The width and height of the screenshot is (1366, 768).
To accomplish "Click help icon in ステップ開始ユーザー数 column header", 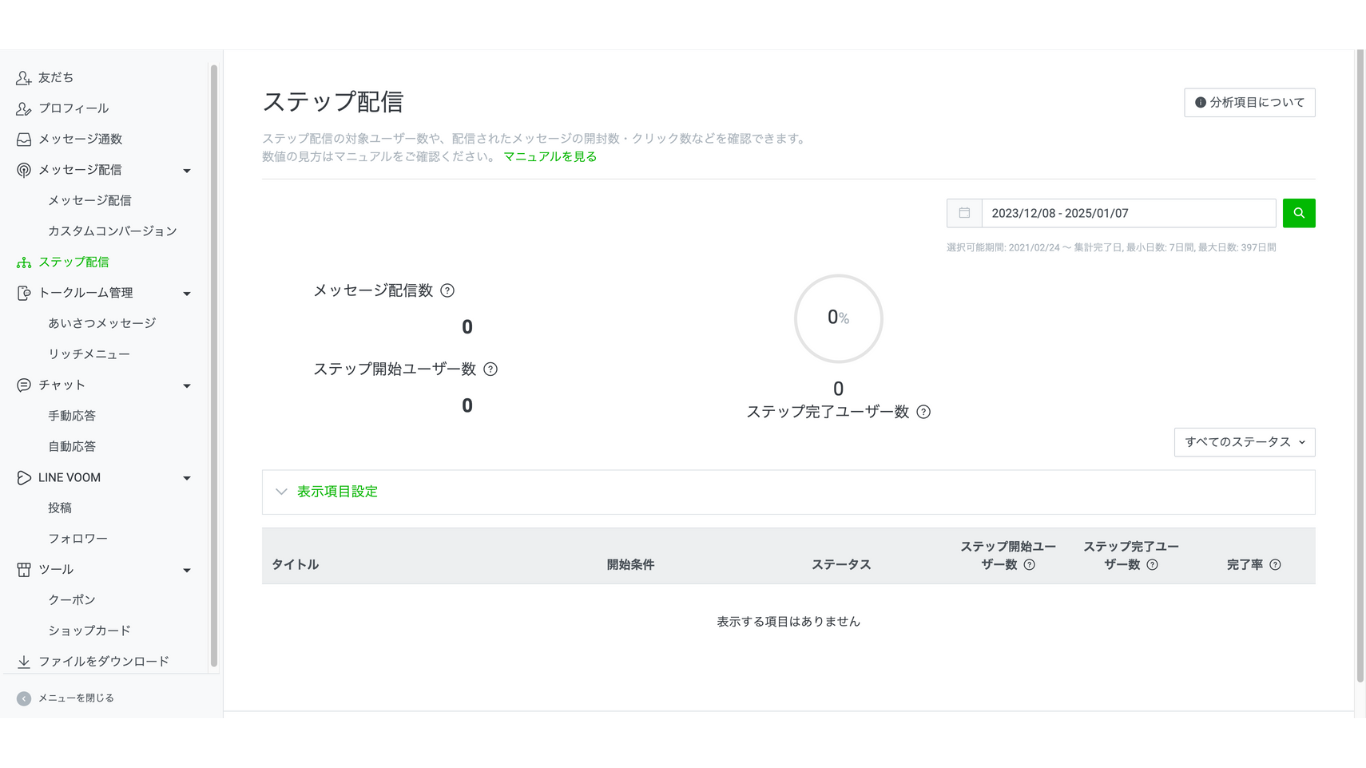I will (x=1029, y=565).
